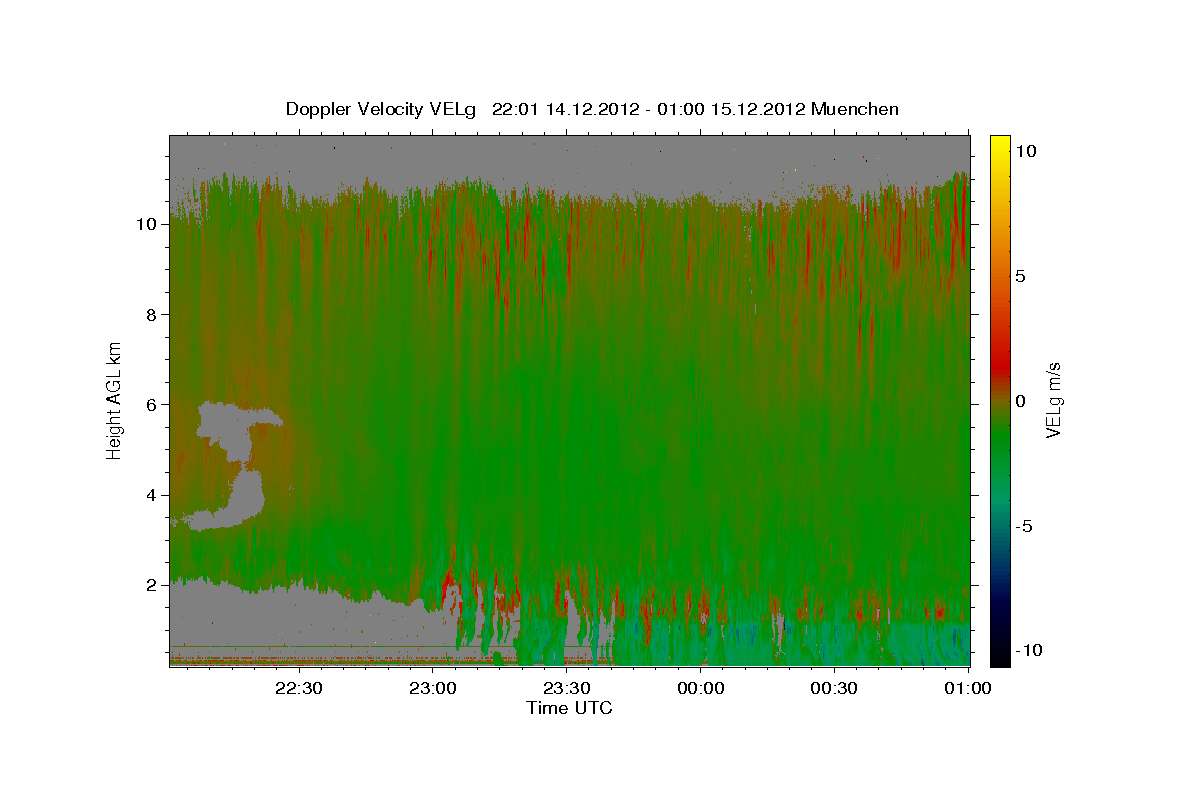Click the 01:00 time tick label

point(967,688)
